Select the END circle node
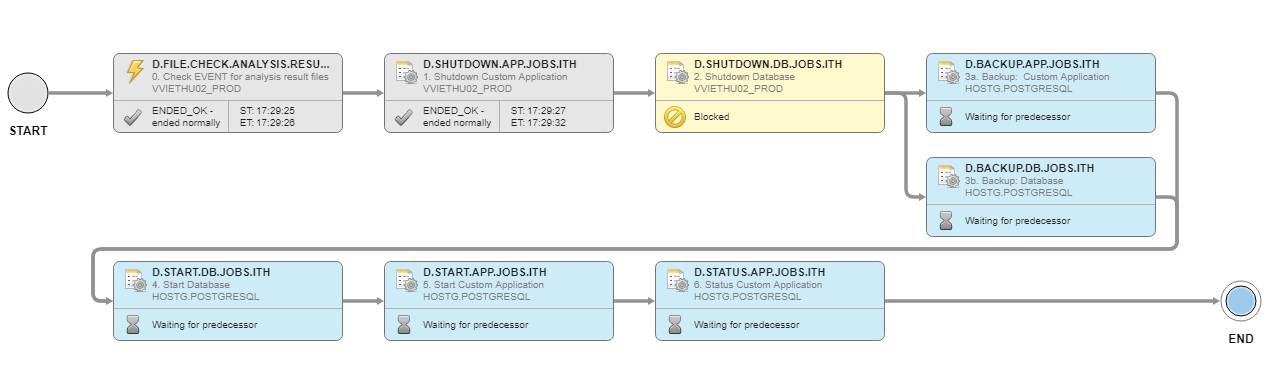 point(1240,301)
